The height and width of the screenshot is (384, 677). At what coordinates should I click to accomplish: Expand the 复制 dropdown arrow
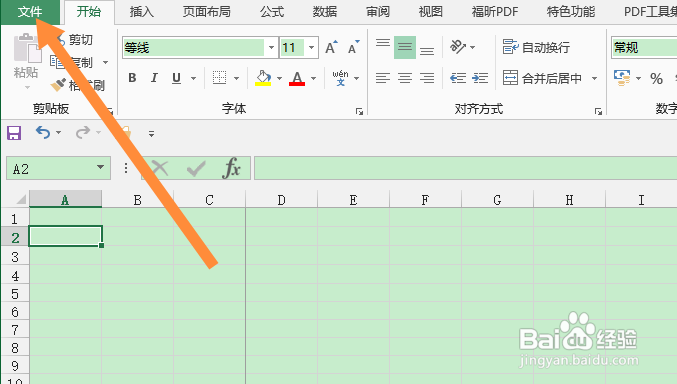(x=105, y=63)
